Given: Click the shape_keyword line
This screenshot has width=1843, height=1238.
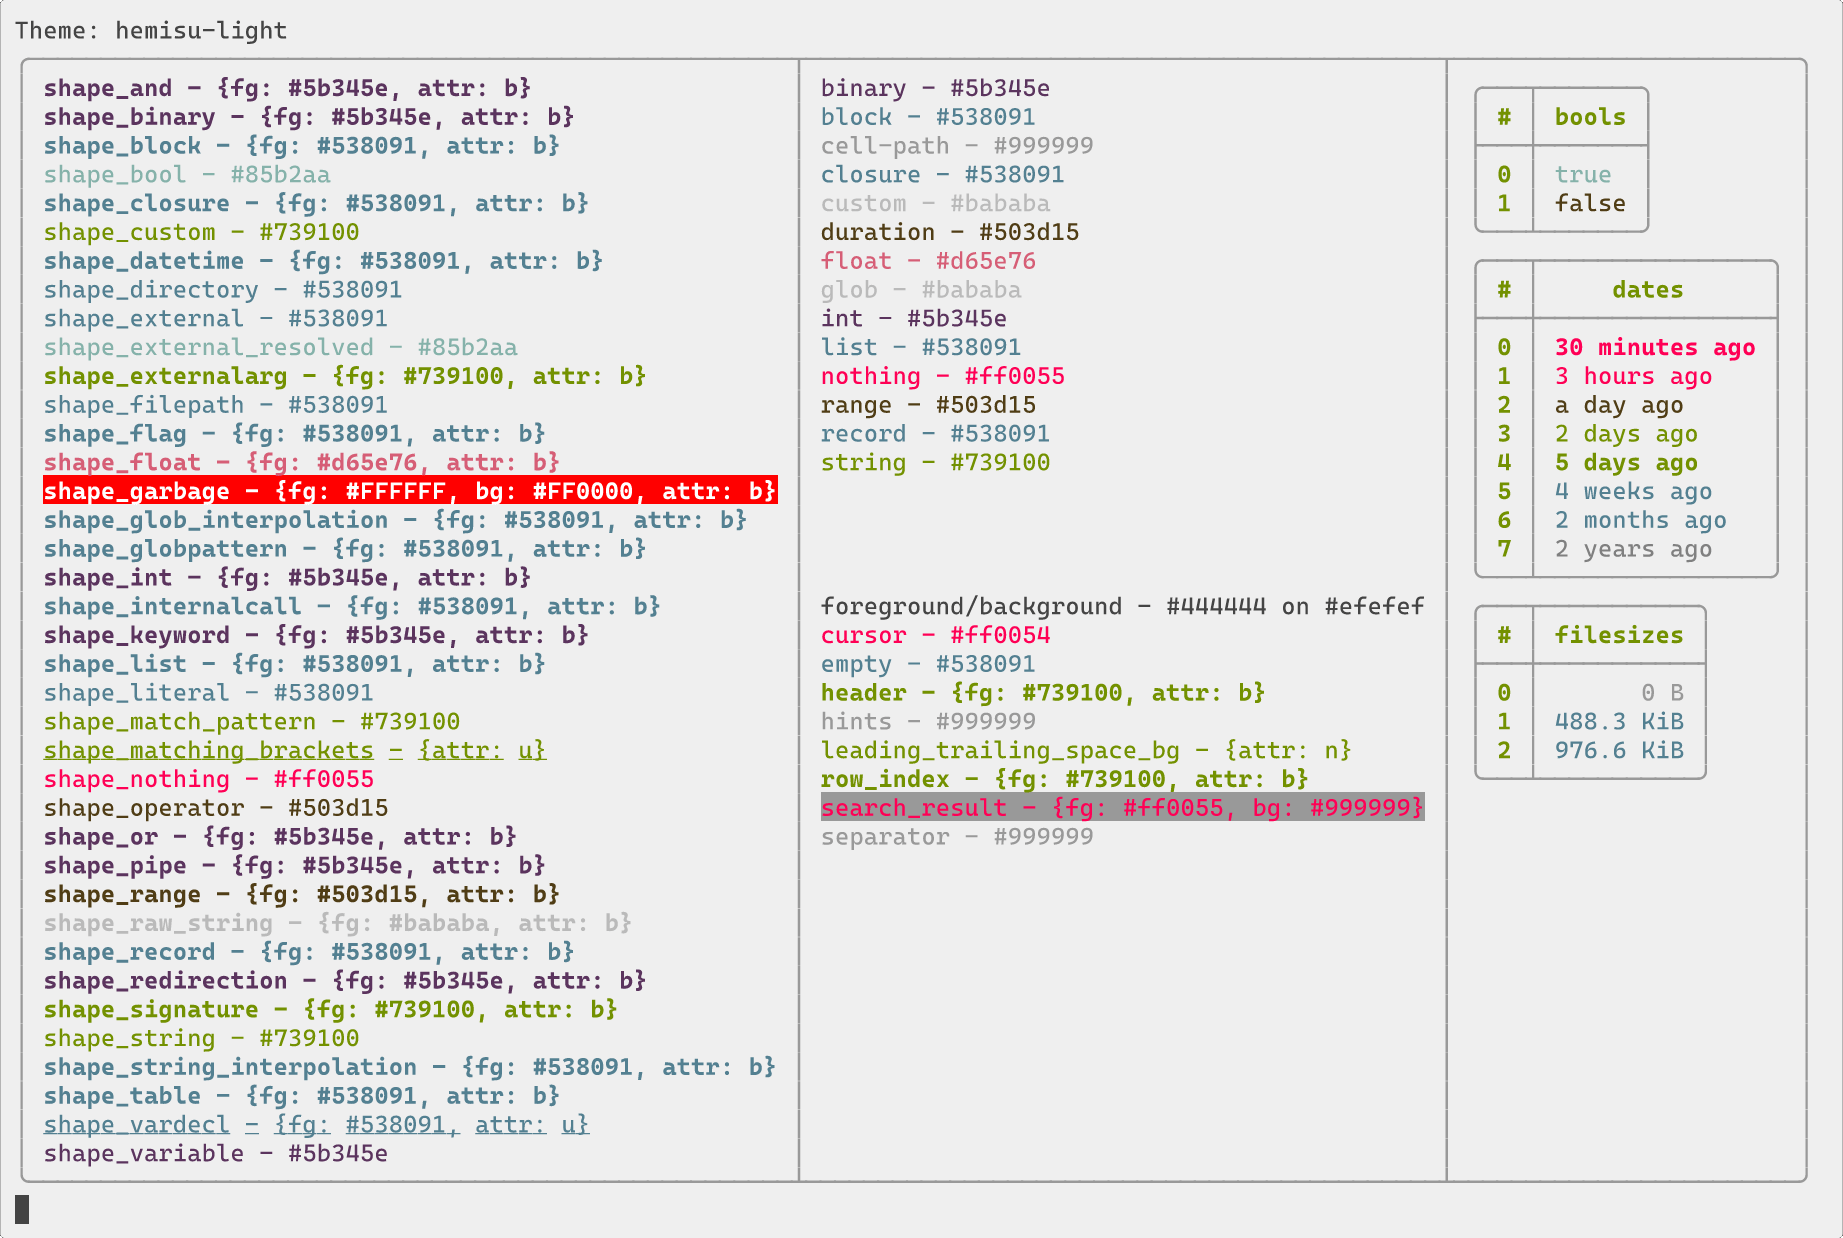Looking at the screenshot, I should [316, 635].
